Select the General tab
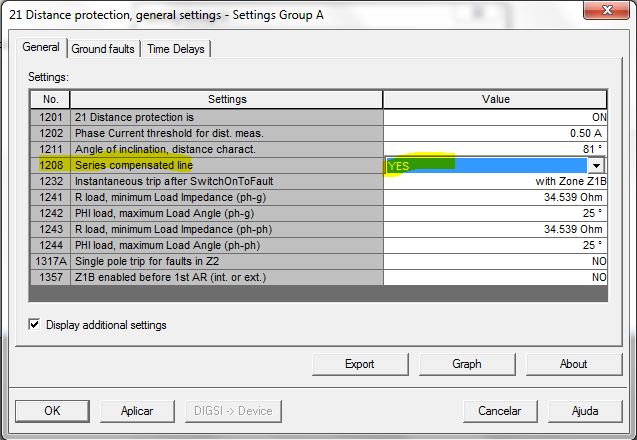This screenshot has height=440, width=637. pyautogui.click(x=41, y=48)
